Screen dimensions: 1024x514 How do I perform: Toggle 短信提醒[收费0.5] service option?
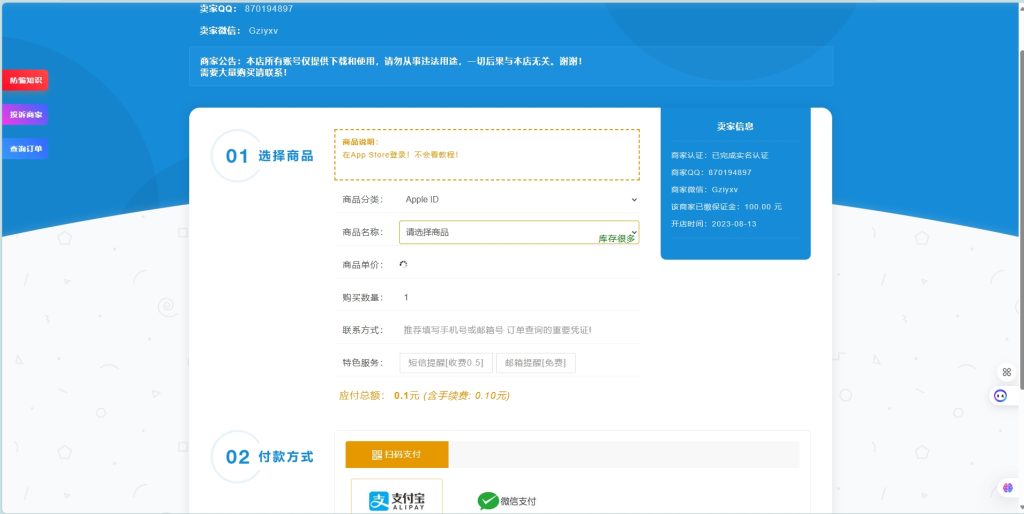(446, 363)
